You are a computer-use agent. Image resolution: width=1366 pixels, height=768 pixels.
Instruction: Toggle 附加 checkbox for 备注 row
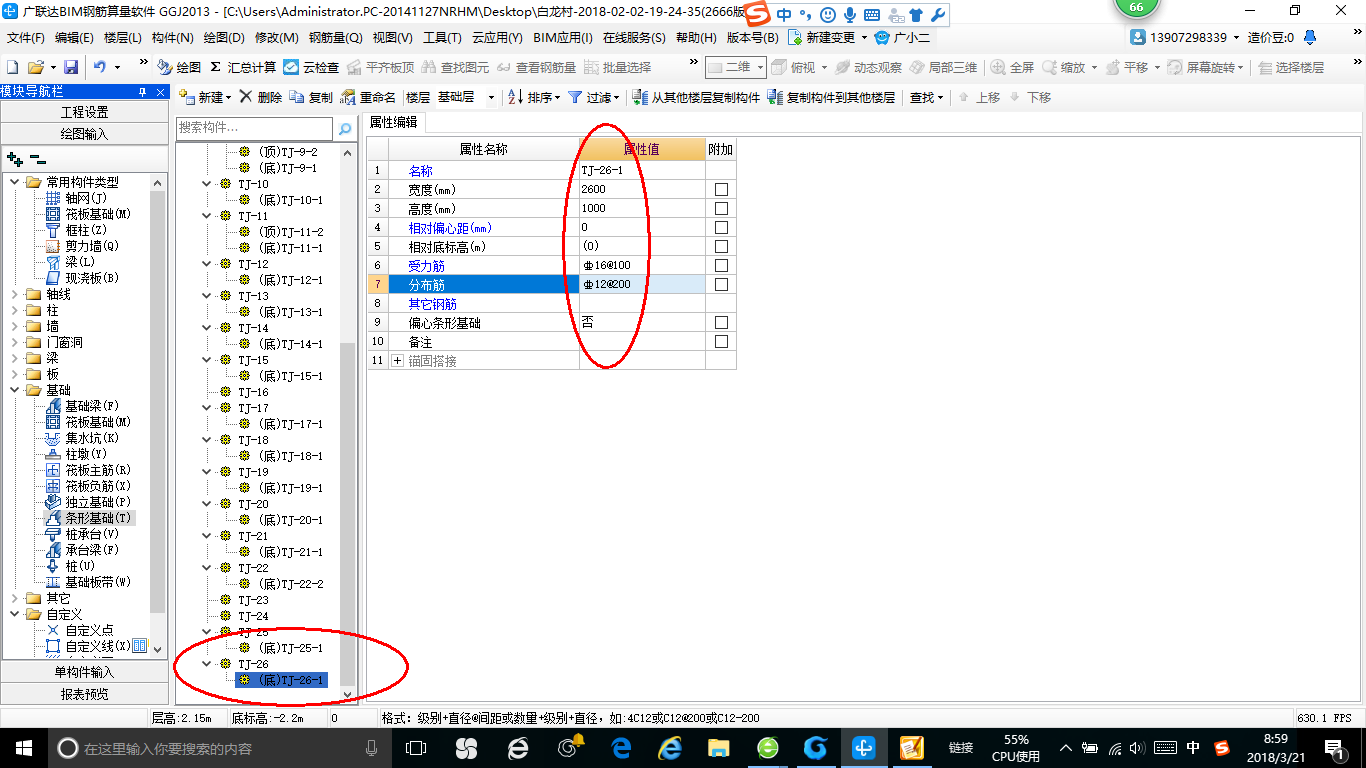click(x=721, y=342)
